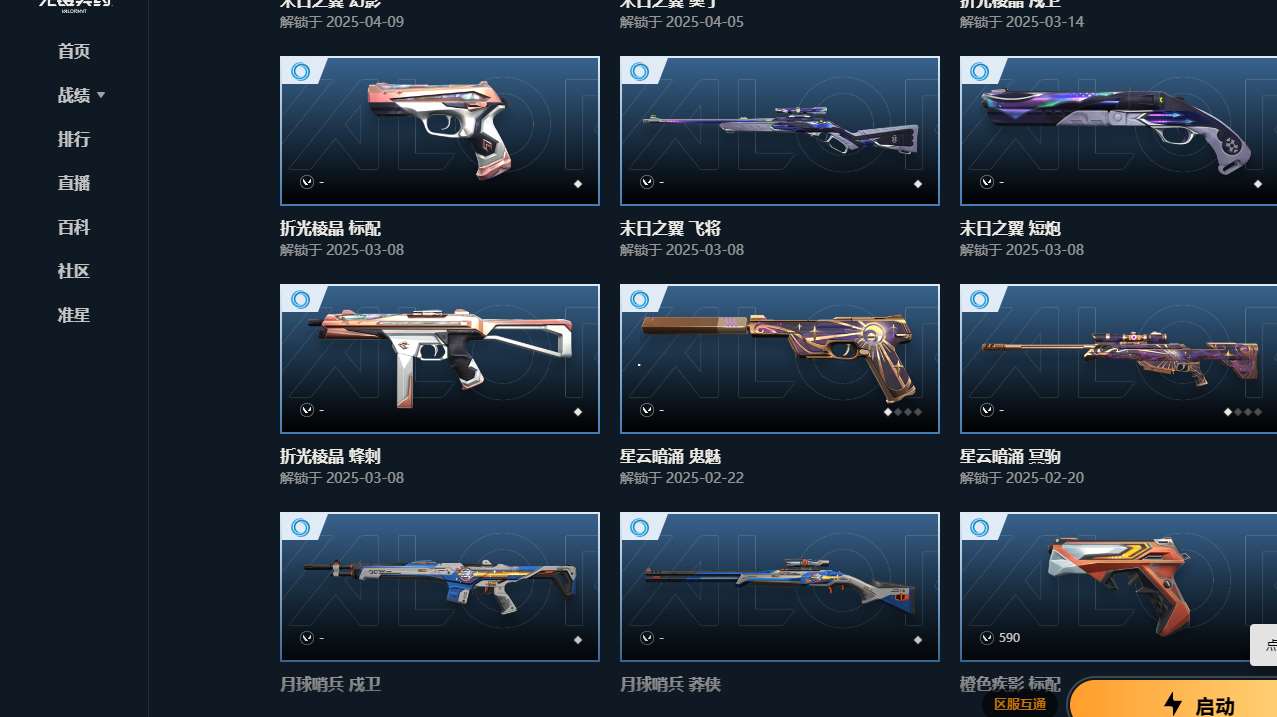The image size is (1277, 717).
Task: Click the VP currency icon on 橙色疾影 标配 card
Action: [x=987, y=638]
